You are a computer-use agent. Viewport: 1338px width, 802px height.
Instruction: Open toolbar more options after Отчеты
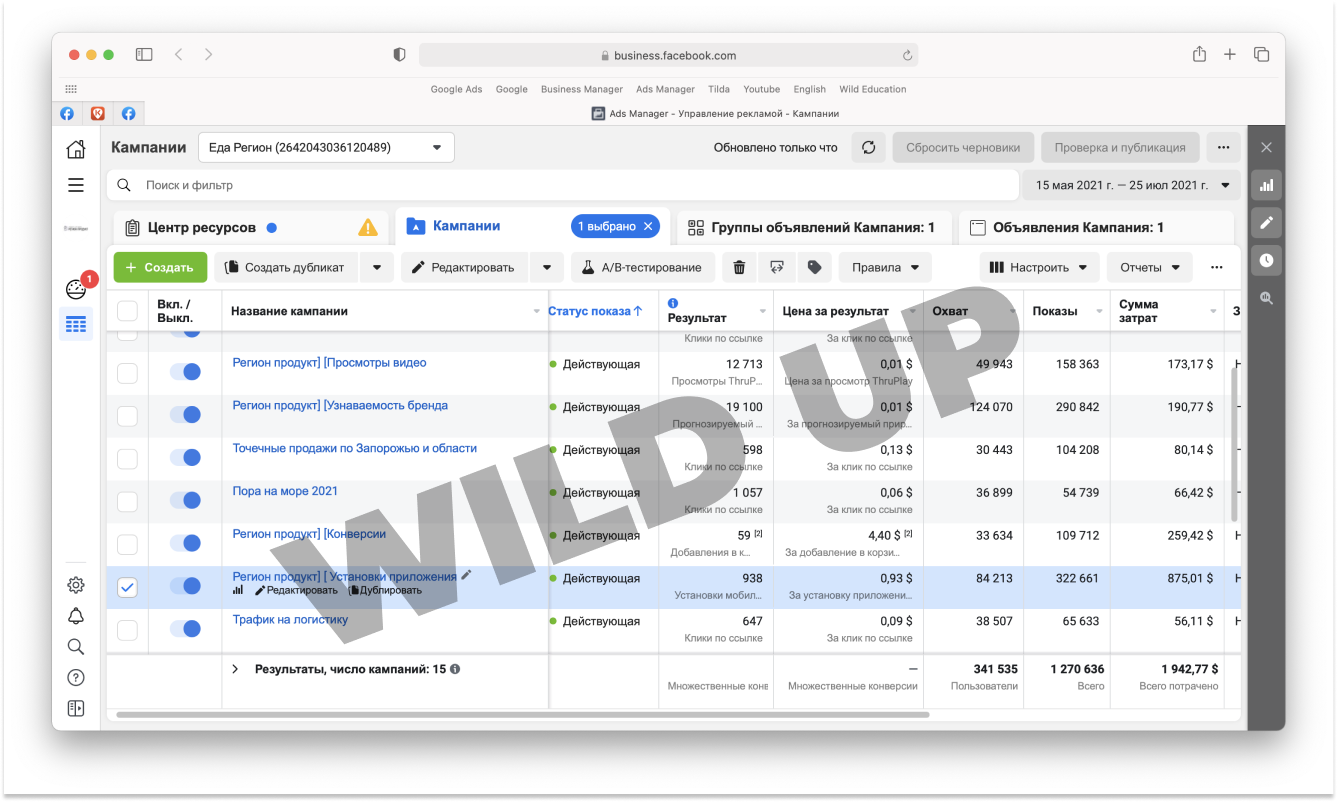[x=1216, y=267]
